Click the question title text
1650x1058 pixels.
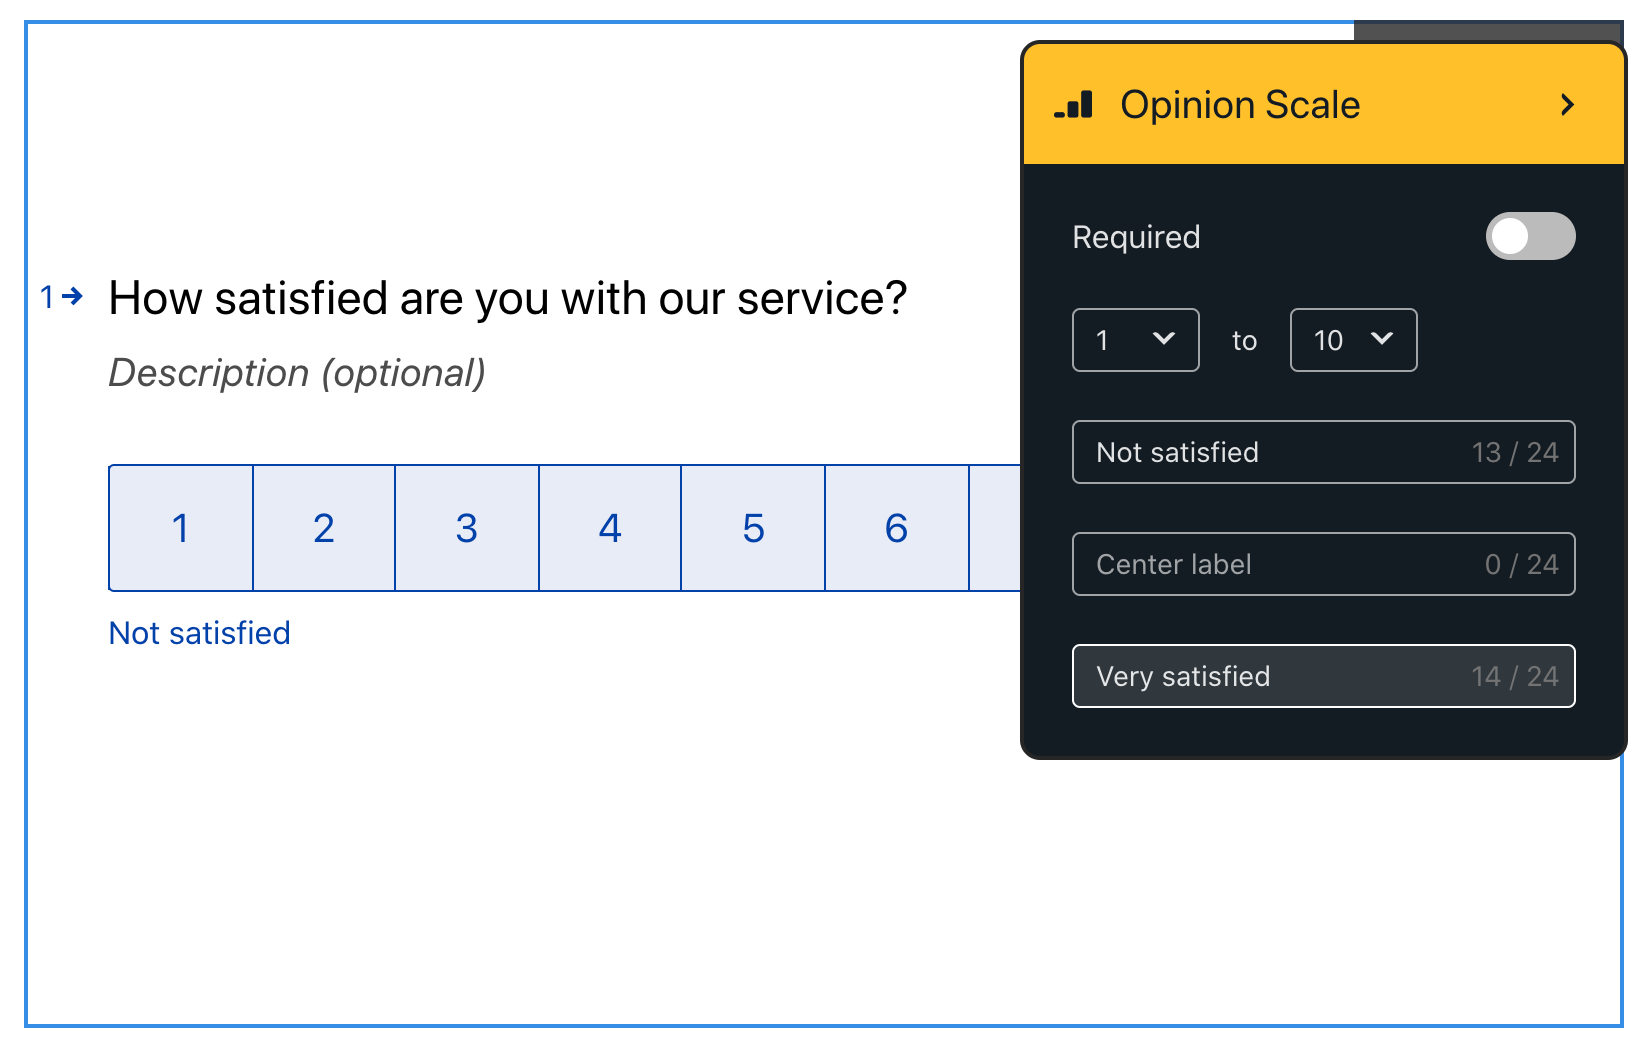508,298
